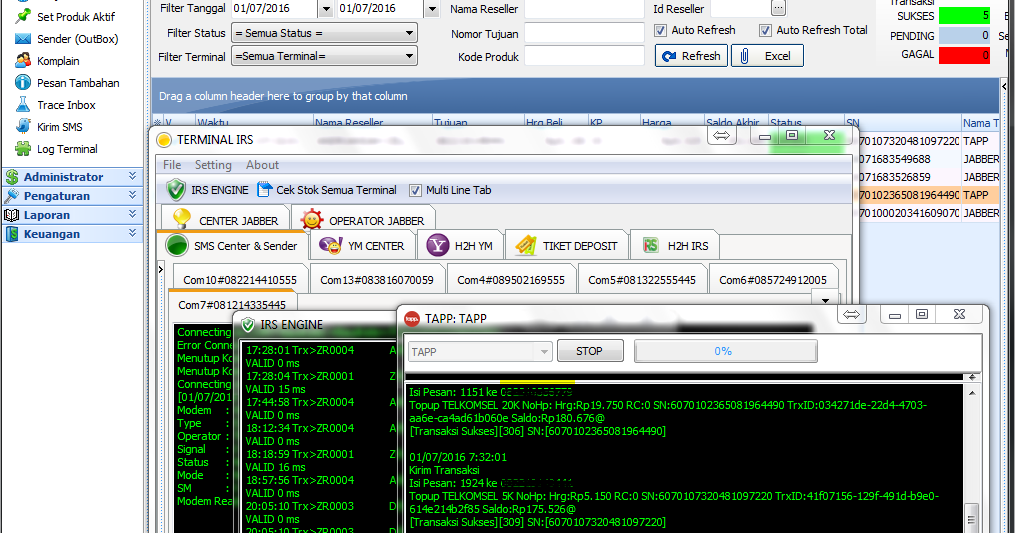Open Sender (OutBox) envelope icon
1015x533 pixels.
pos(23,39)
